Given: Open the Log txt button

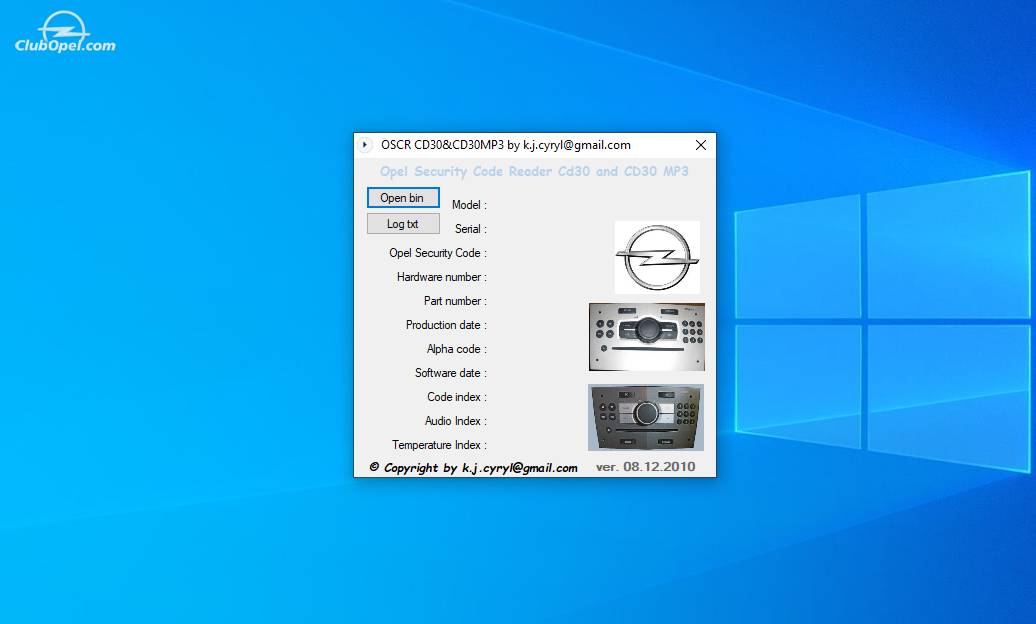Looking at the screenshot, I should point(403,224).
